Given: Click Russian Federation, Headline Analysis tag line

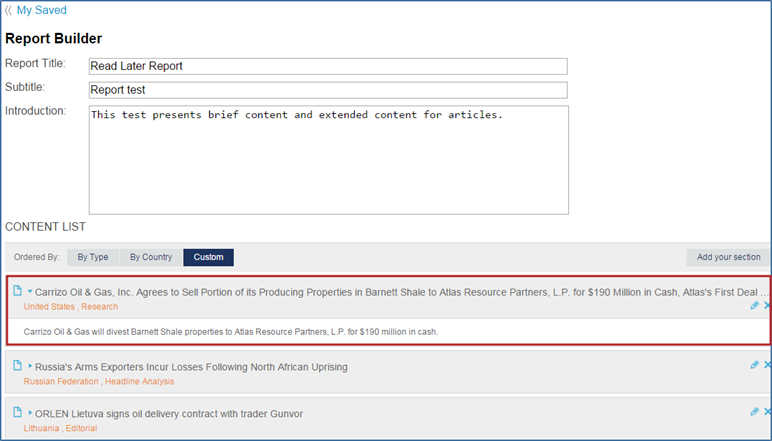Looking at the screenshot, I should coord(99,381).
